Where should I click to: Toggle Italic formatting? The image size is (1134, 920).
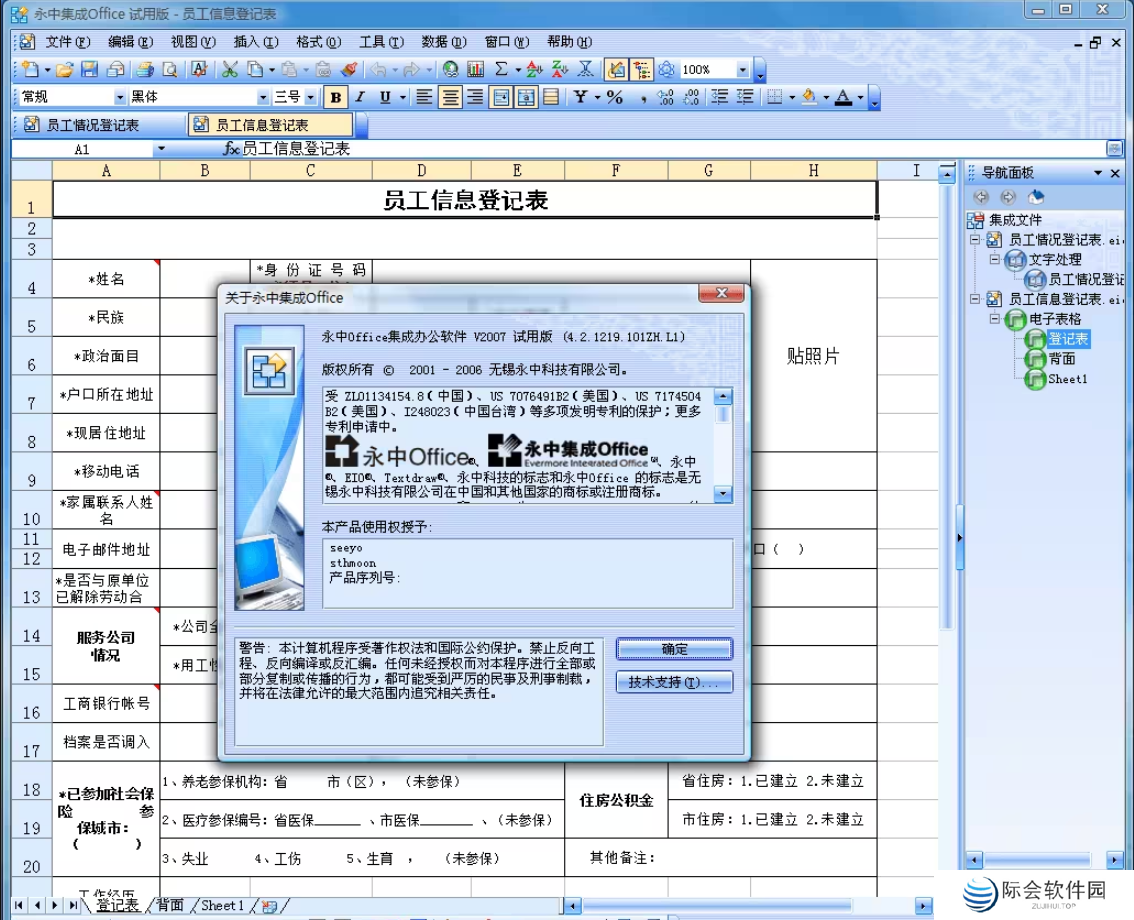(x=359, y=97)
